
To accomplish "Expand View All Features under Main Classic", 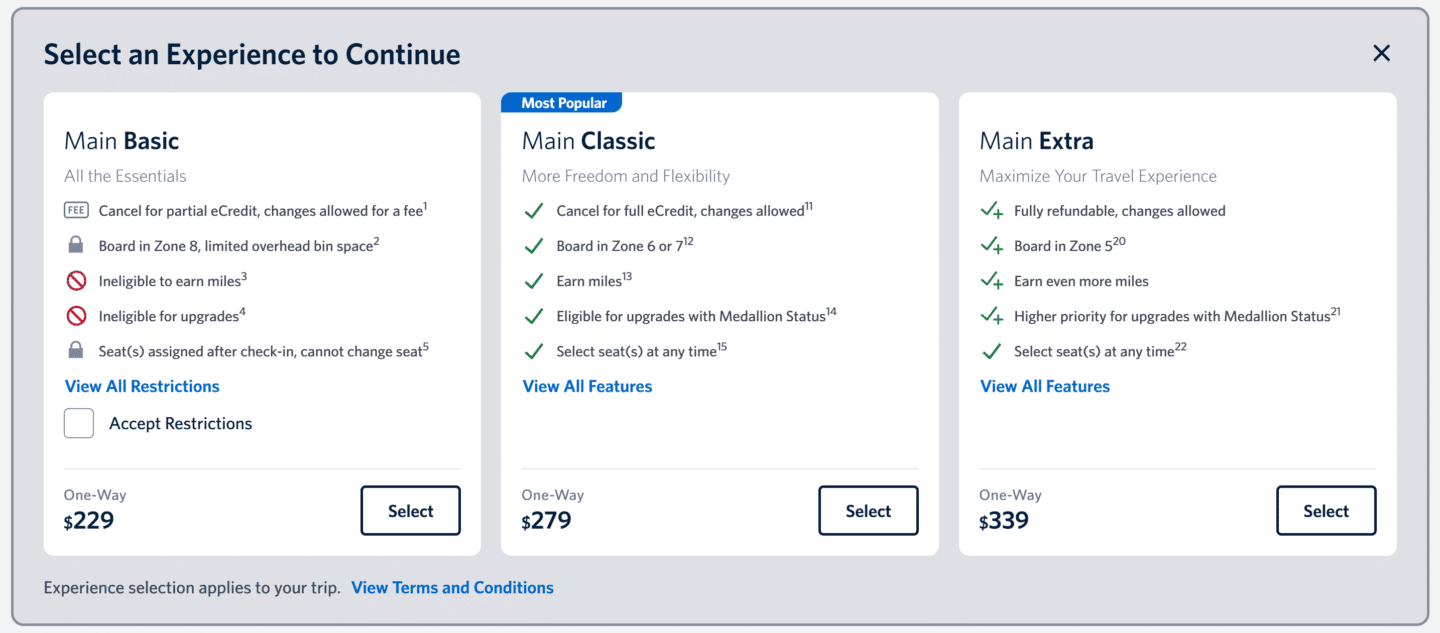I will tap(587, 387).
